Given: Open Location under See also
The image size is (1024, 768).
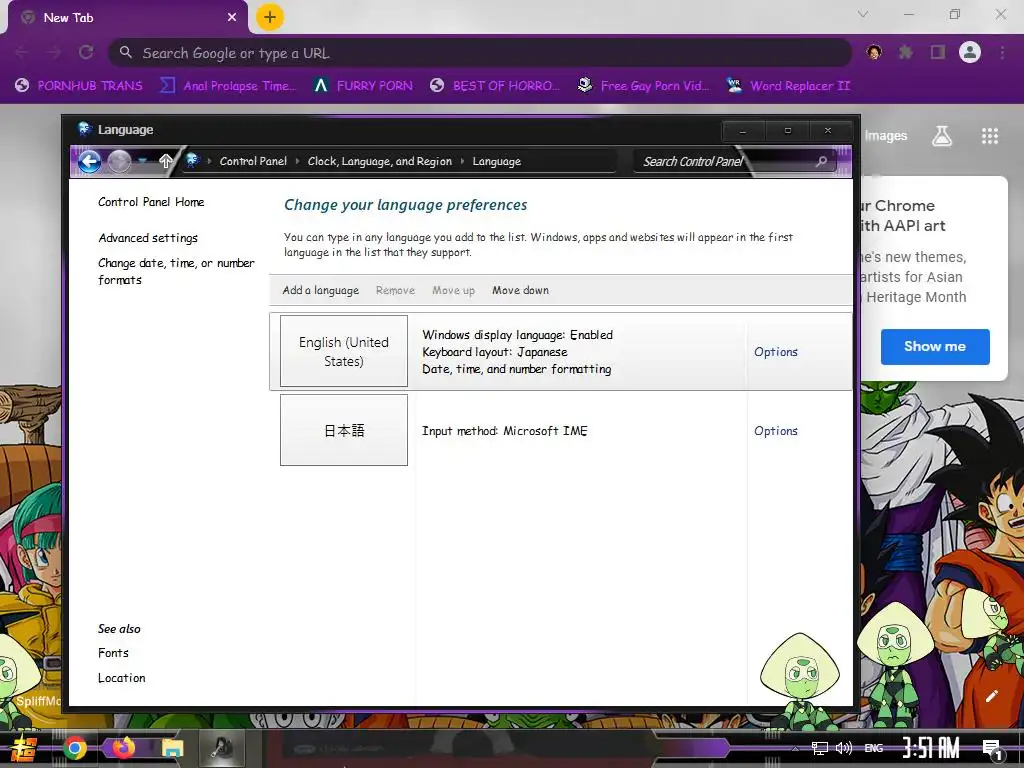Looking at the screenshot, I should coord(121,678).
